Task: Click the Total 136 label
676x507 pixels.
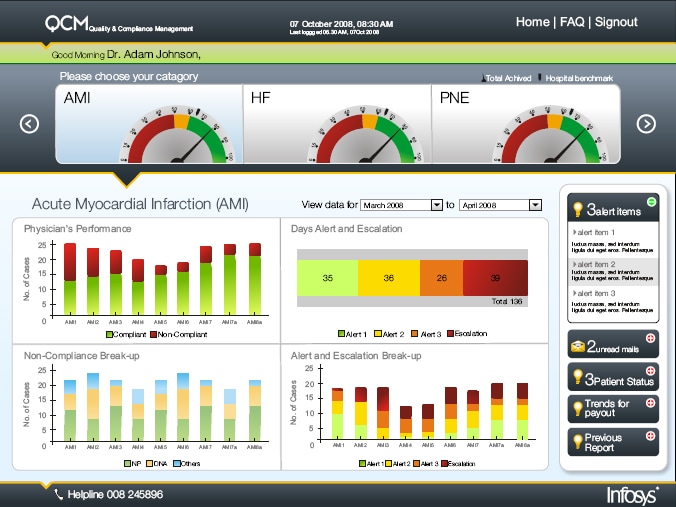Action: click(x=507, y=301)
